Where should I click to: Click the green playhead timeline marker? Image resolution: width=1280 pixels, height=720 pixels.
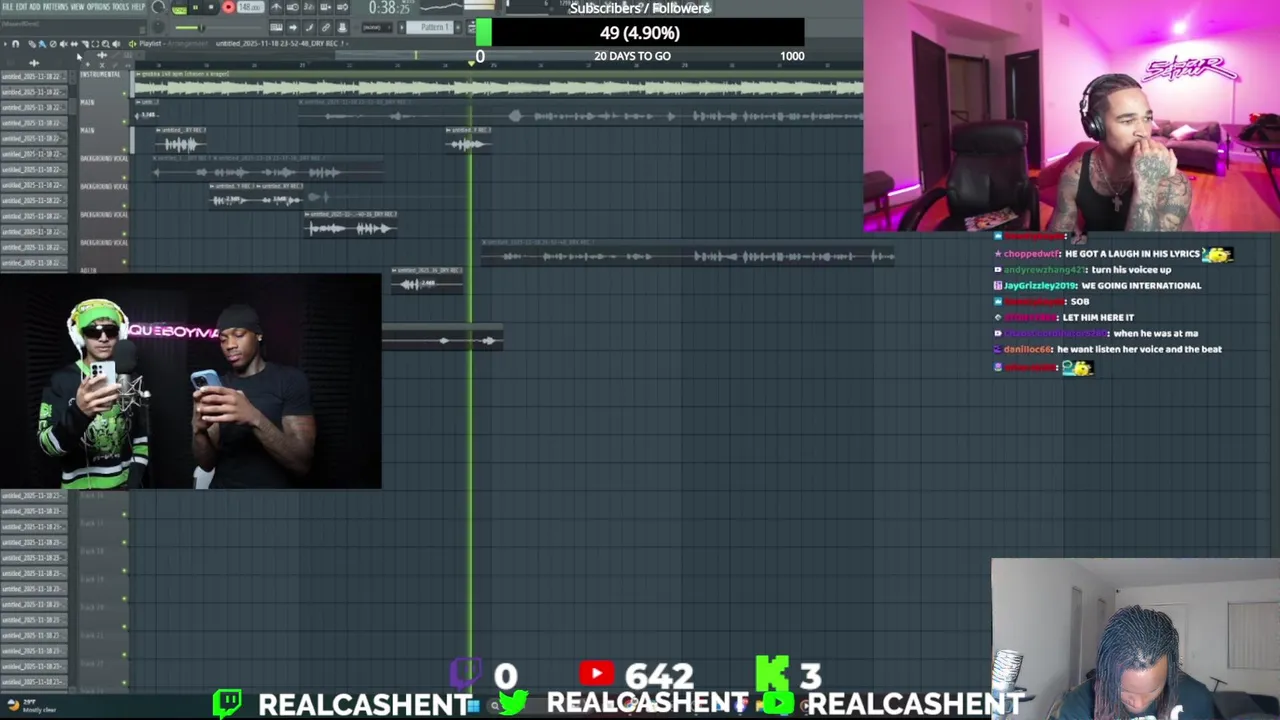[471, 62]
